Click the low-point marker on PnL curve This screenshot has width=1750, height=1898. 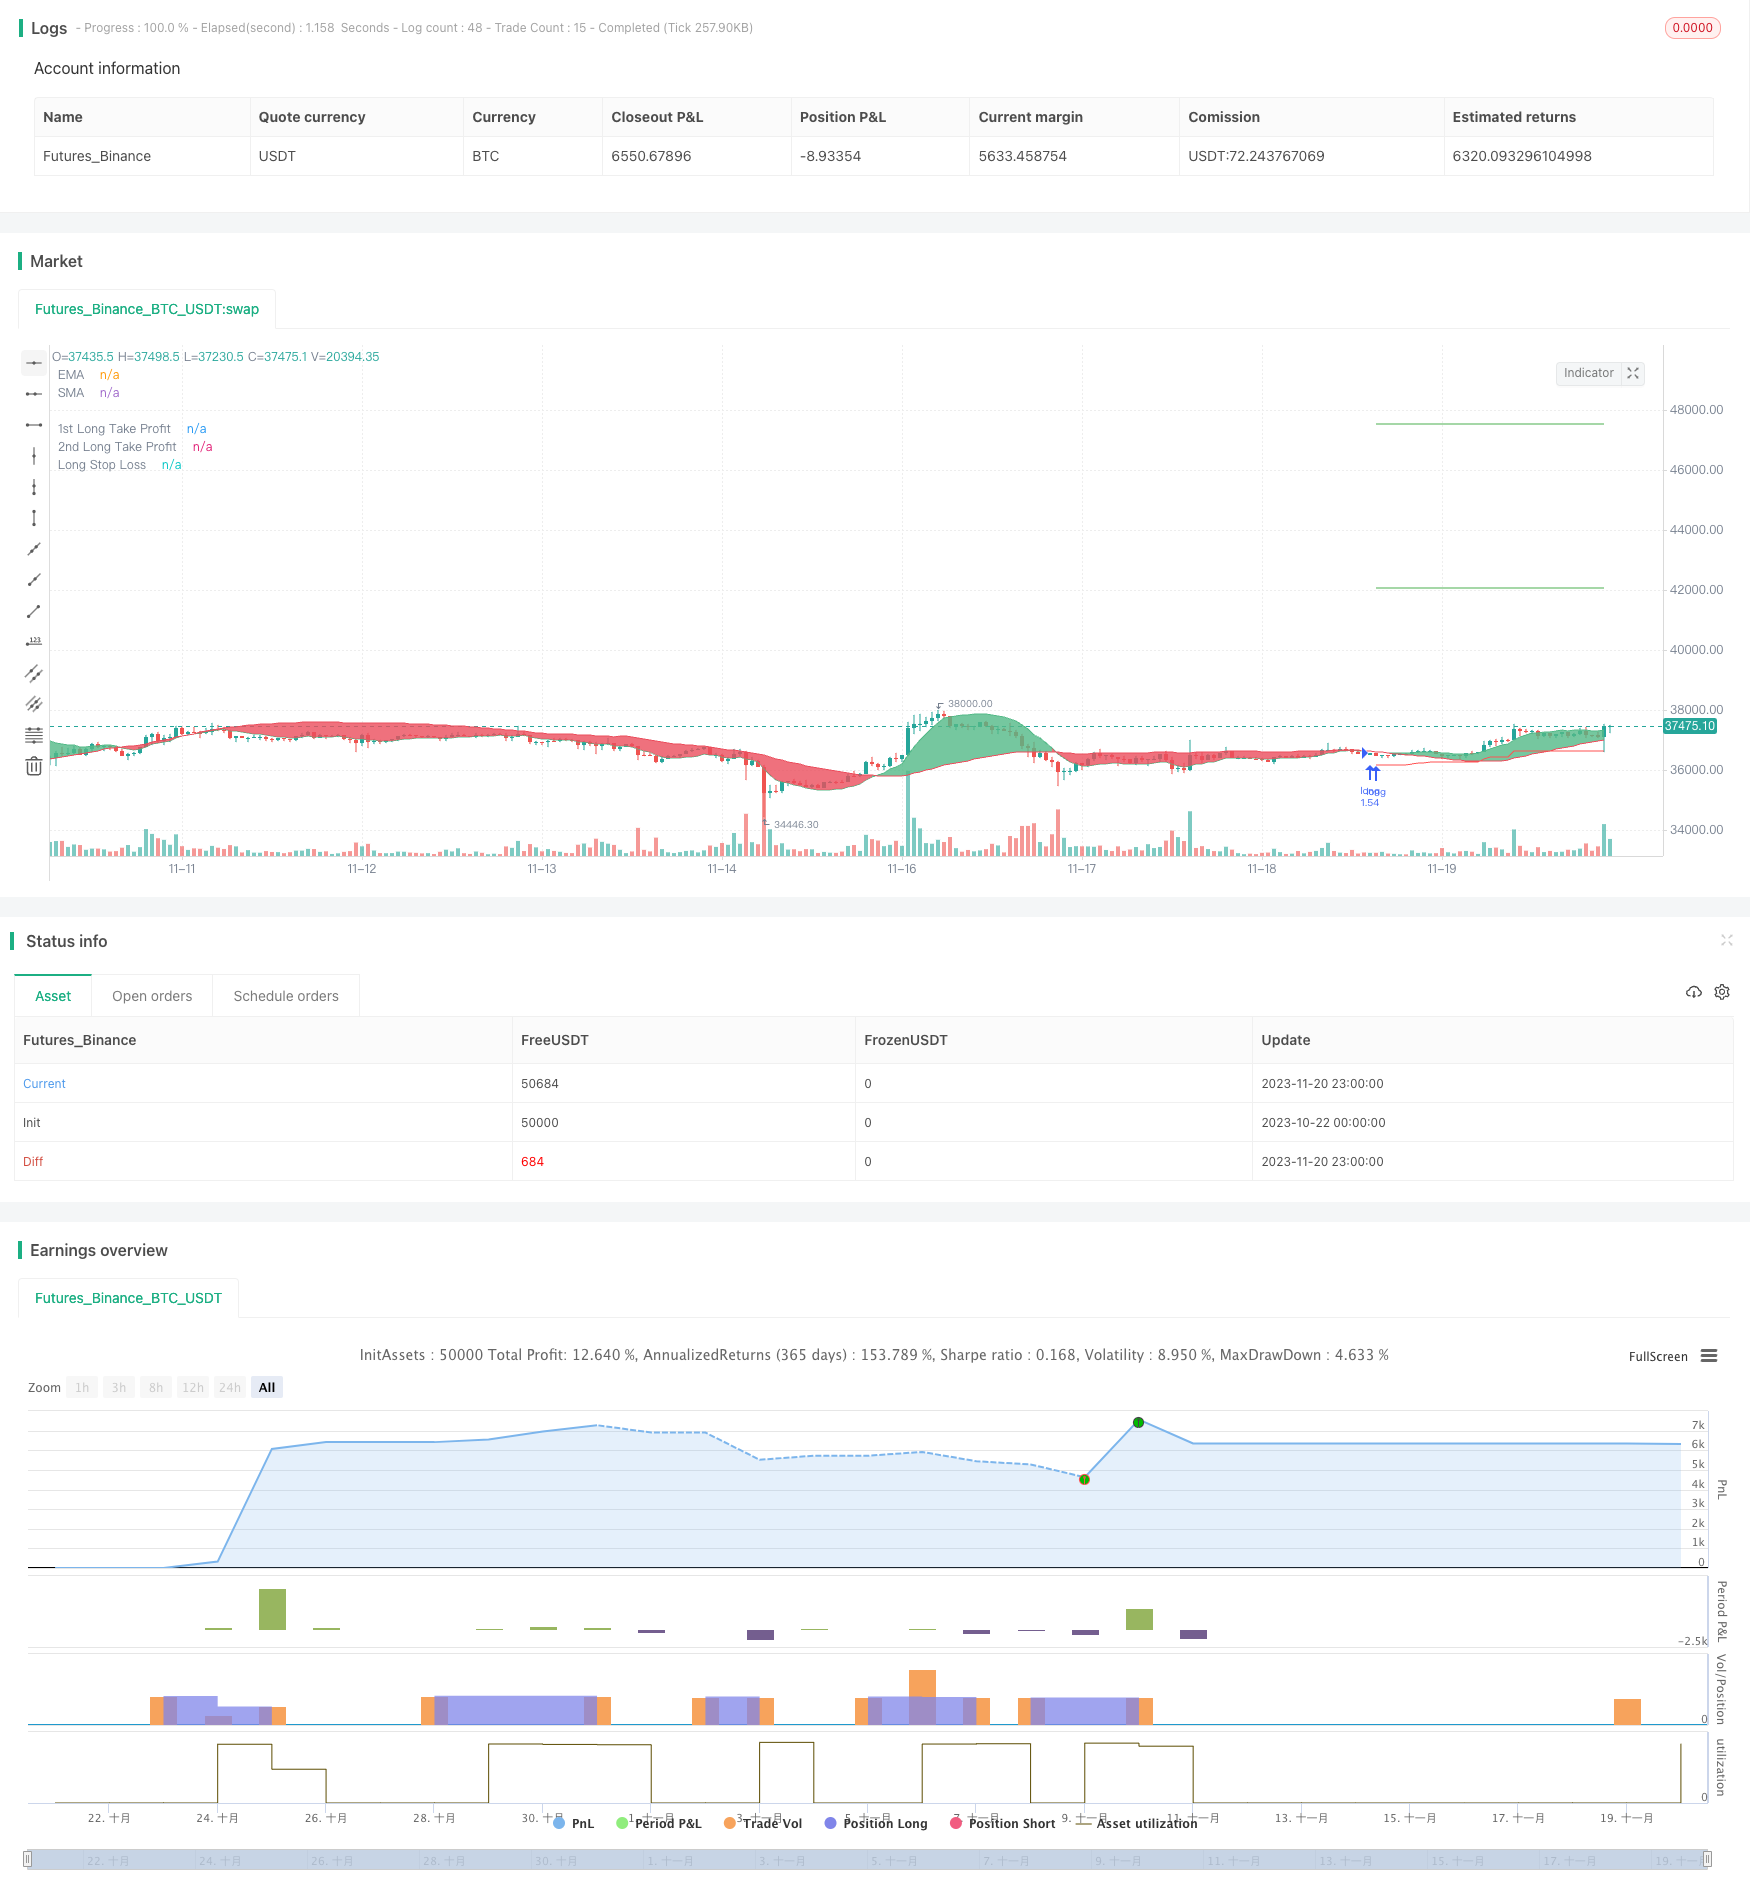pyautogui.click(x=1084, y=1479)
